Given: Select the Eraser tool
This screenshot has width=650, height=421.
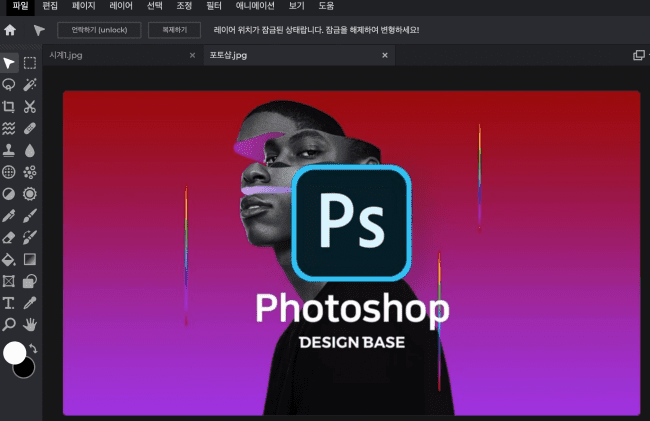Looking at the screenshot, I should click(9, 237).
